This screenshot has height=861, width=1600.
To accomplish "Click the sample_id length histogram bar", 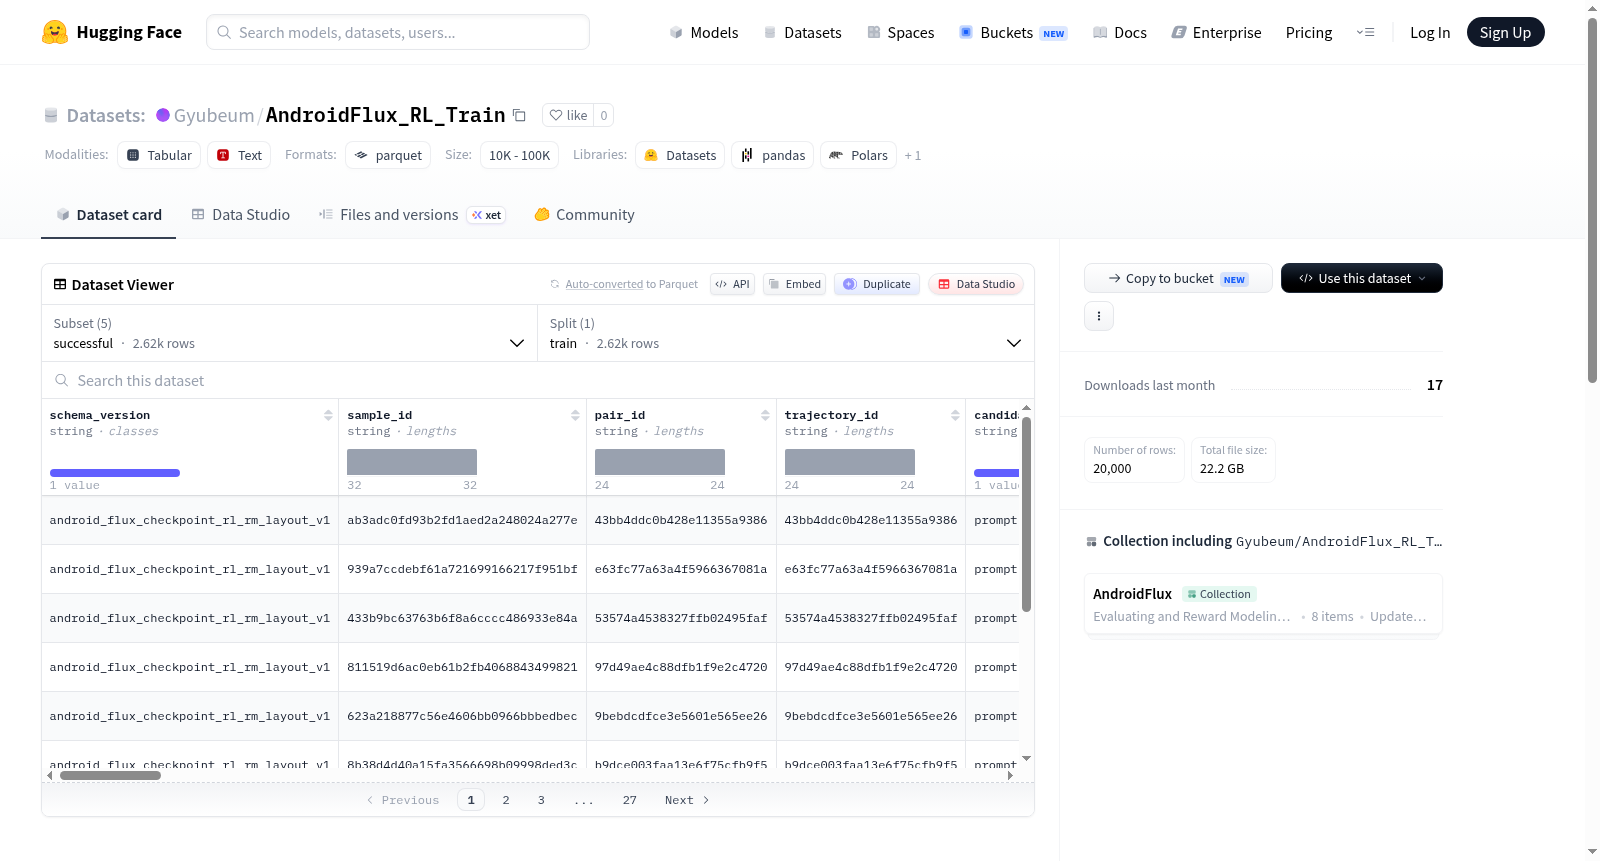I will click(412, 462).
